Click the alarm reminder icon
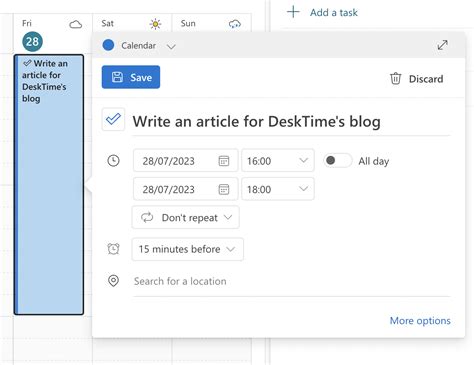Screen dimensions: 474x365 (x=113, y=249)
